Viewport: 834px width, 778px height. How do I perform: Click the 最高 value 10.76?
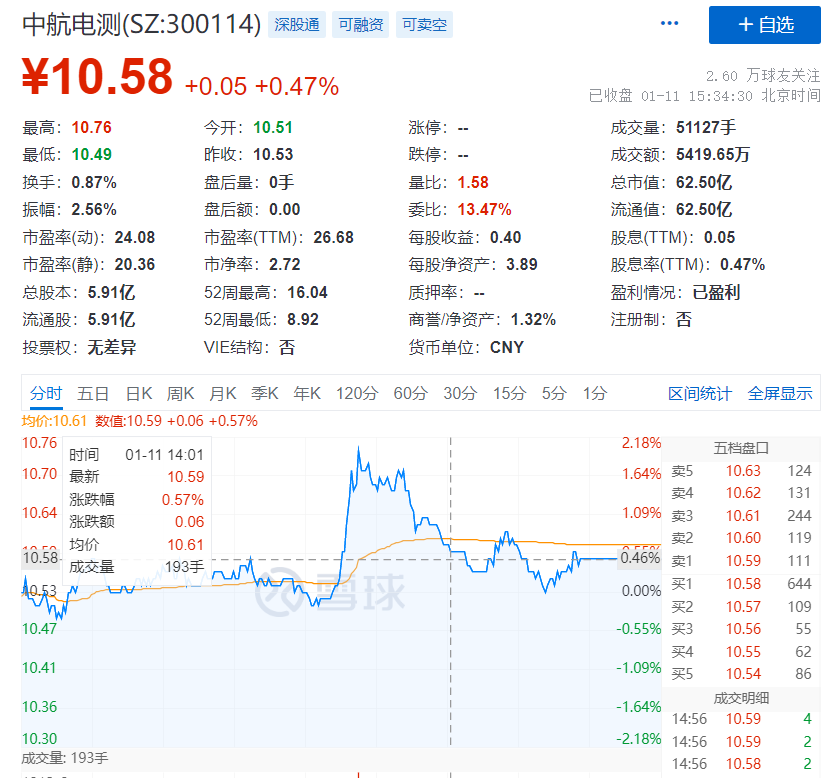pyautogui.click(x=91, y=128)
